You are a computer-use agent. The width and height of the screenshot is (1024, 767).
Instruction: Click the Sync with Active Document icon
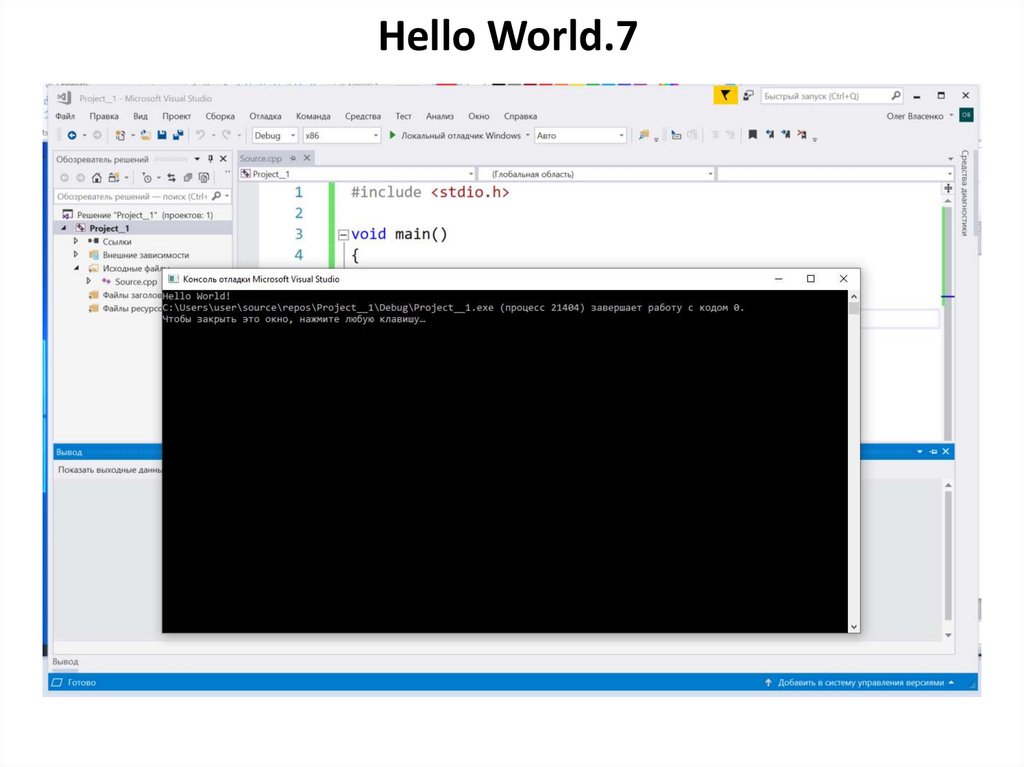(171, 178)
